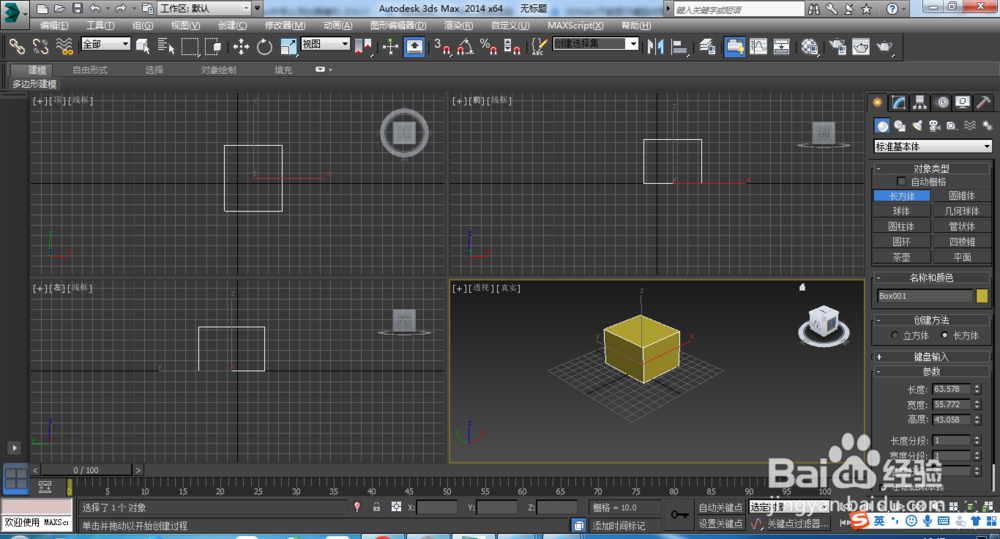1000x539 pixels.
Task: Open the Rendered Frame Window icon
Action: [861, 47]
